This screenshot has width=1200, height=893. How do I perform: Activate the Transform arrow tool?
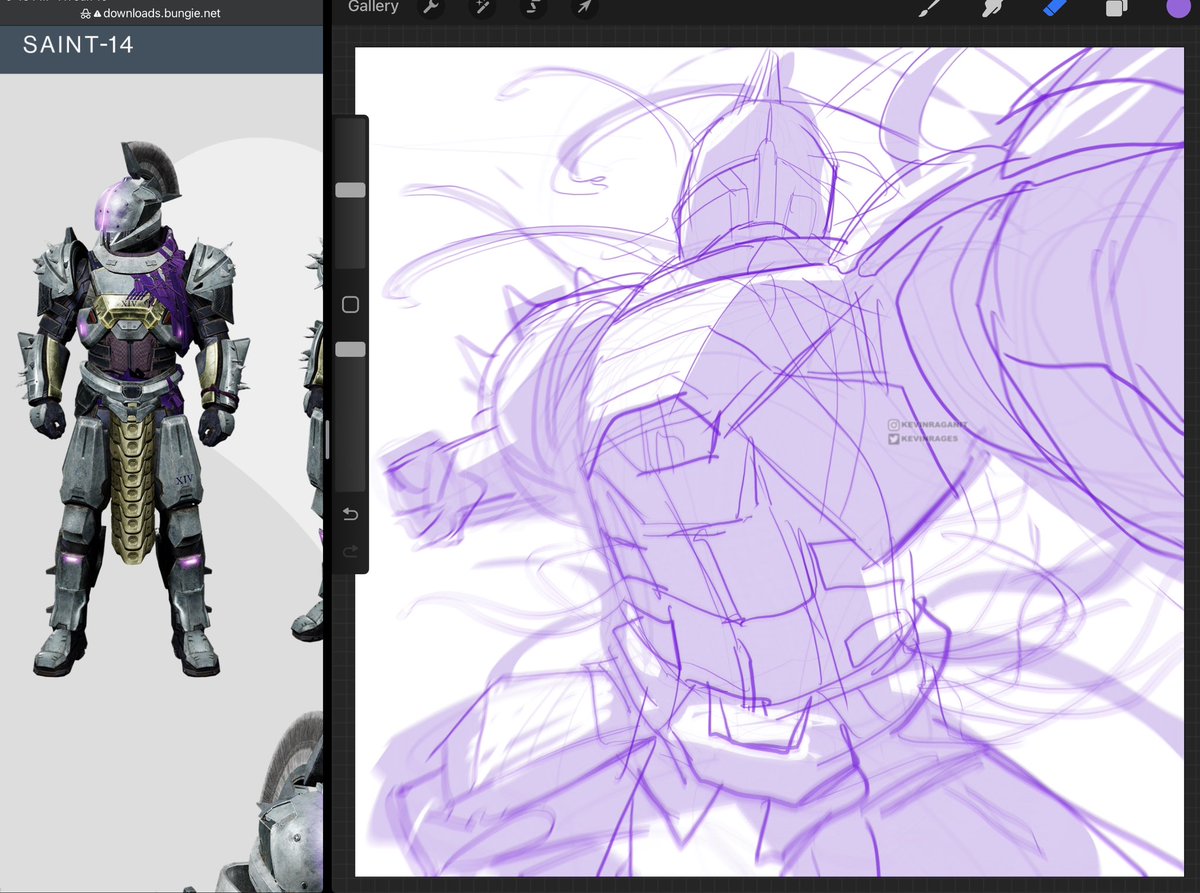click(585, 7)
